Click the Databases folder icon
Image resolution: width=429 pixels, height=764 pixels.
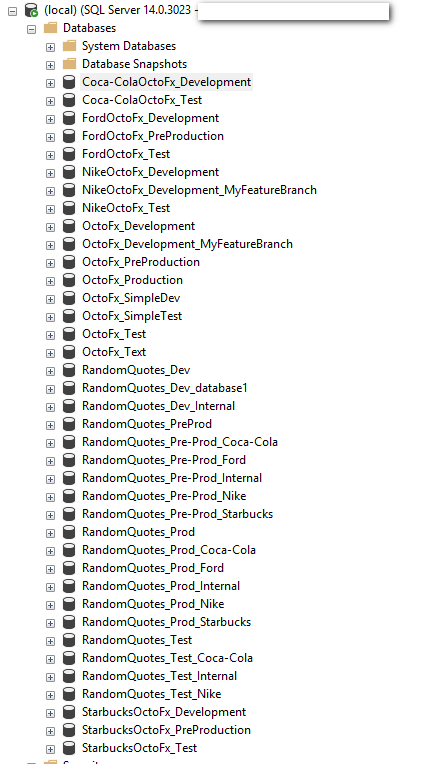click(51, 28)
